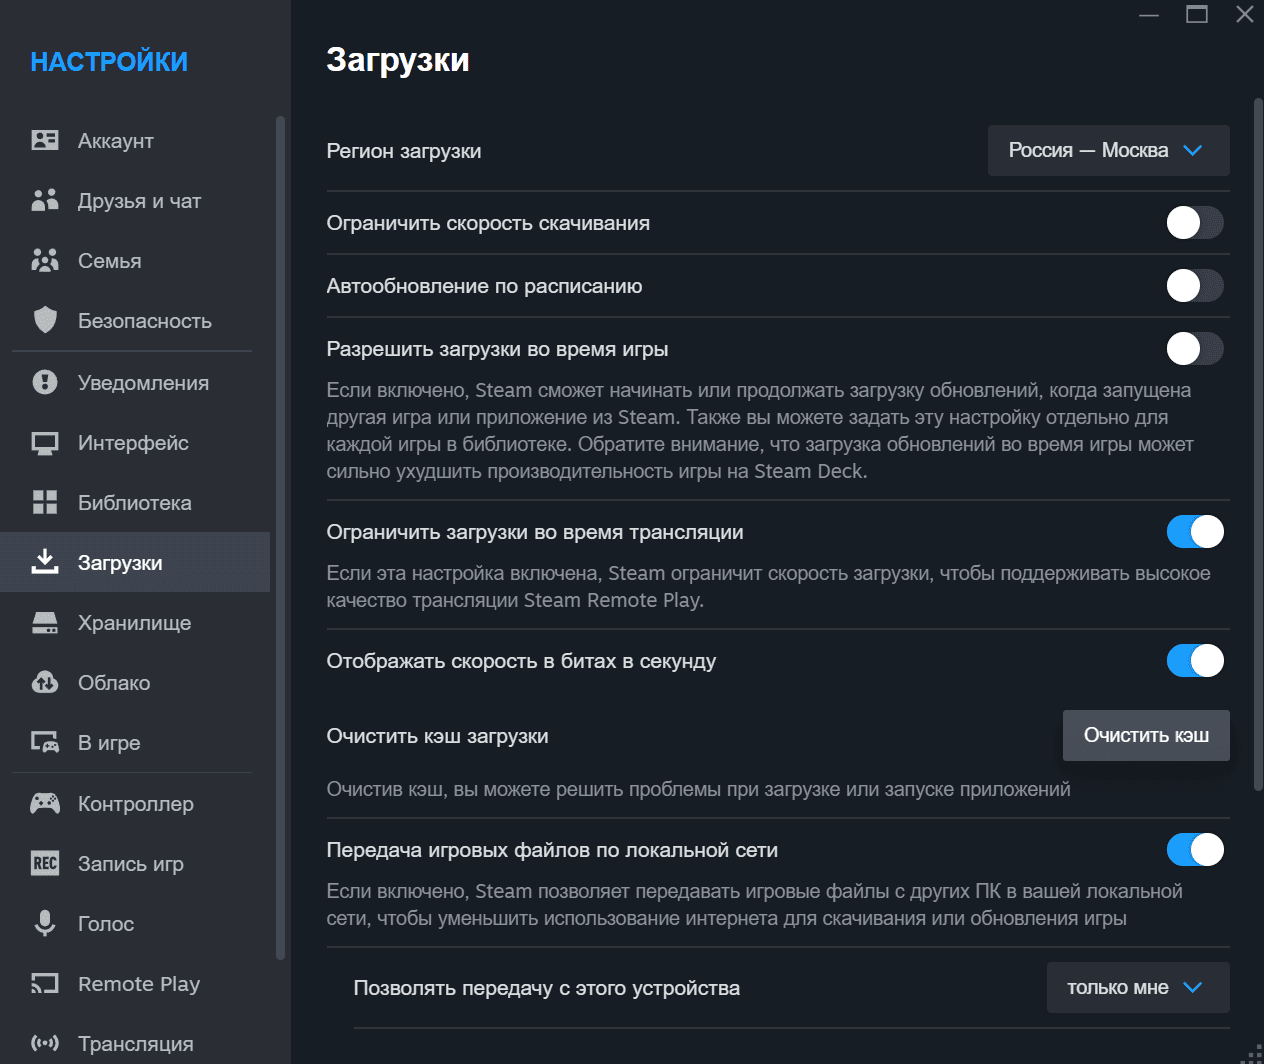Screen dimensions: 1264x1064
Task: Expand the 'только мне' transfer dropdown
Action: (1138, 987)
